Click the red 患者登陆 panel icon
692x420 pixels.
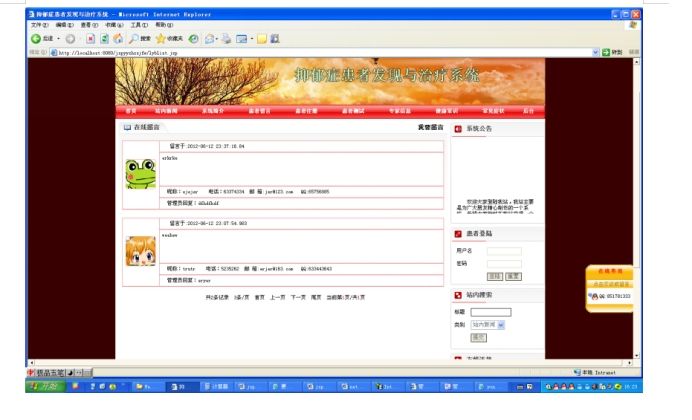[x=458, y=234]
